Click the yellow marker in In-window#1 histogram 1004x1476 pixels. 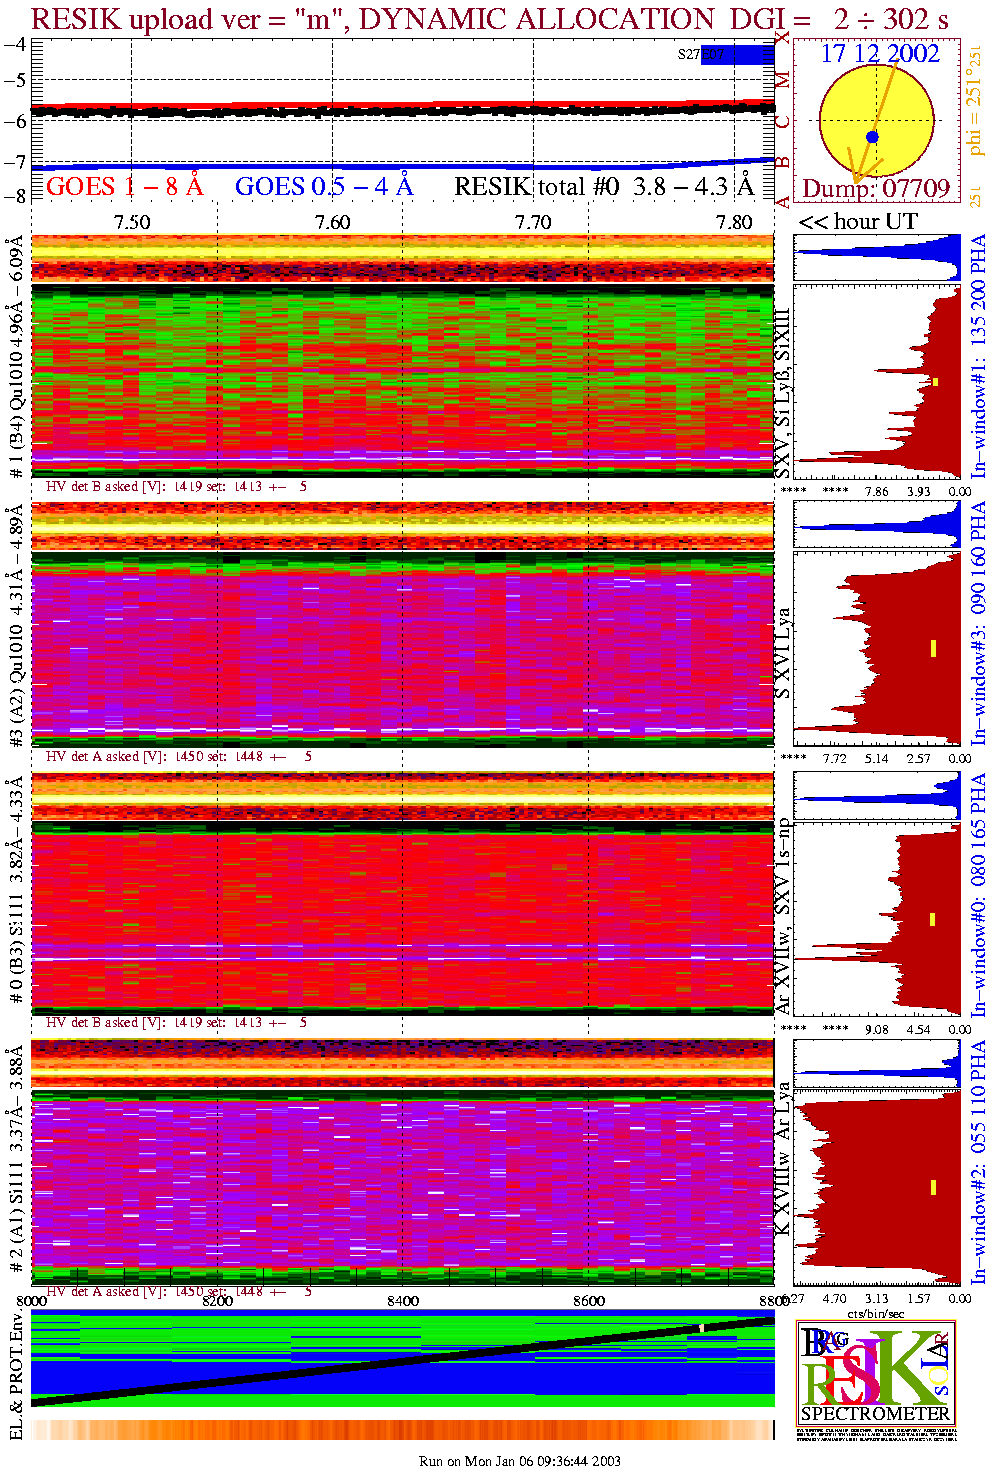(x=936, y=381)
